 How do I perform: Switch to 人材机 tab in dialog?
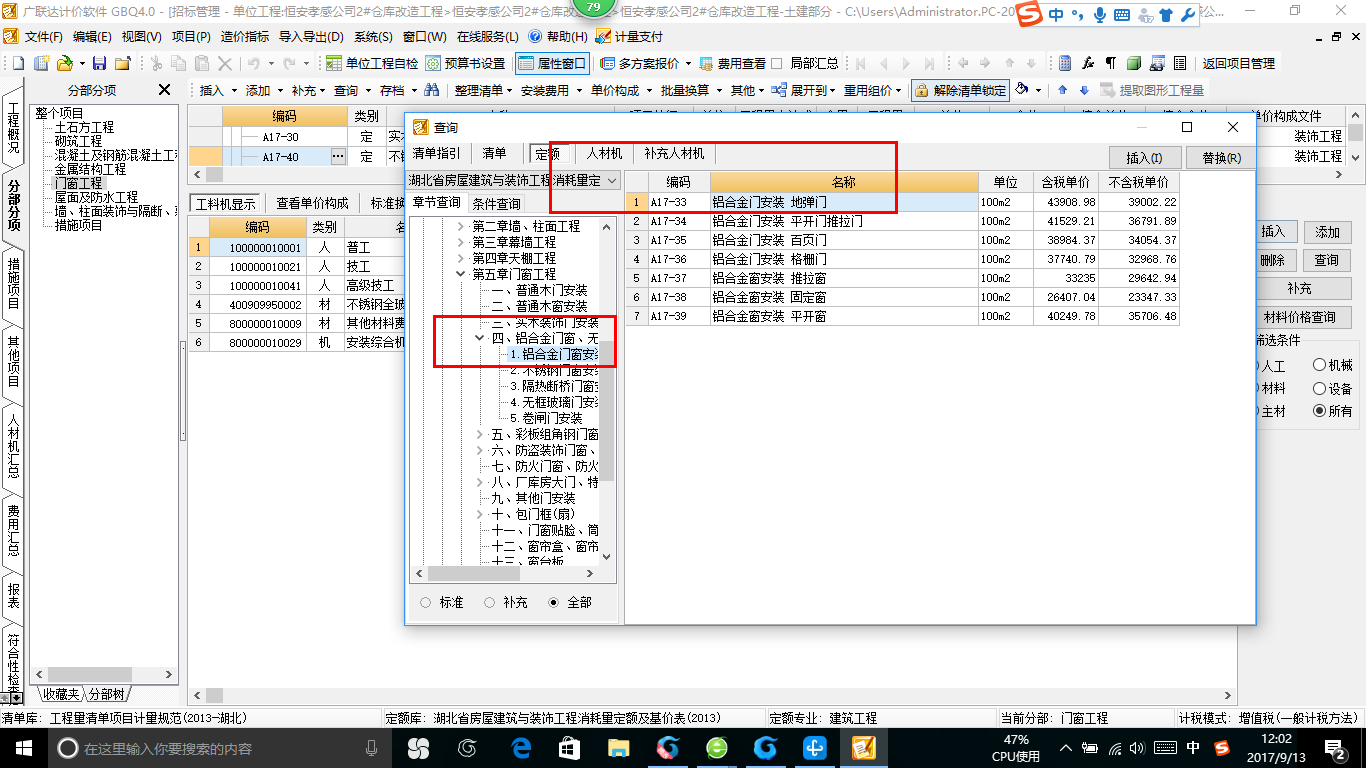[604, 154]
